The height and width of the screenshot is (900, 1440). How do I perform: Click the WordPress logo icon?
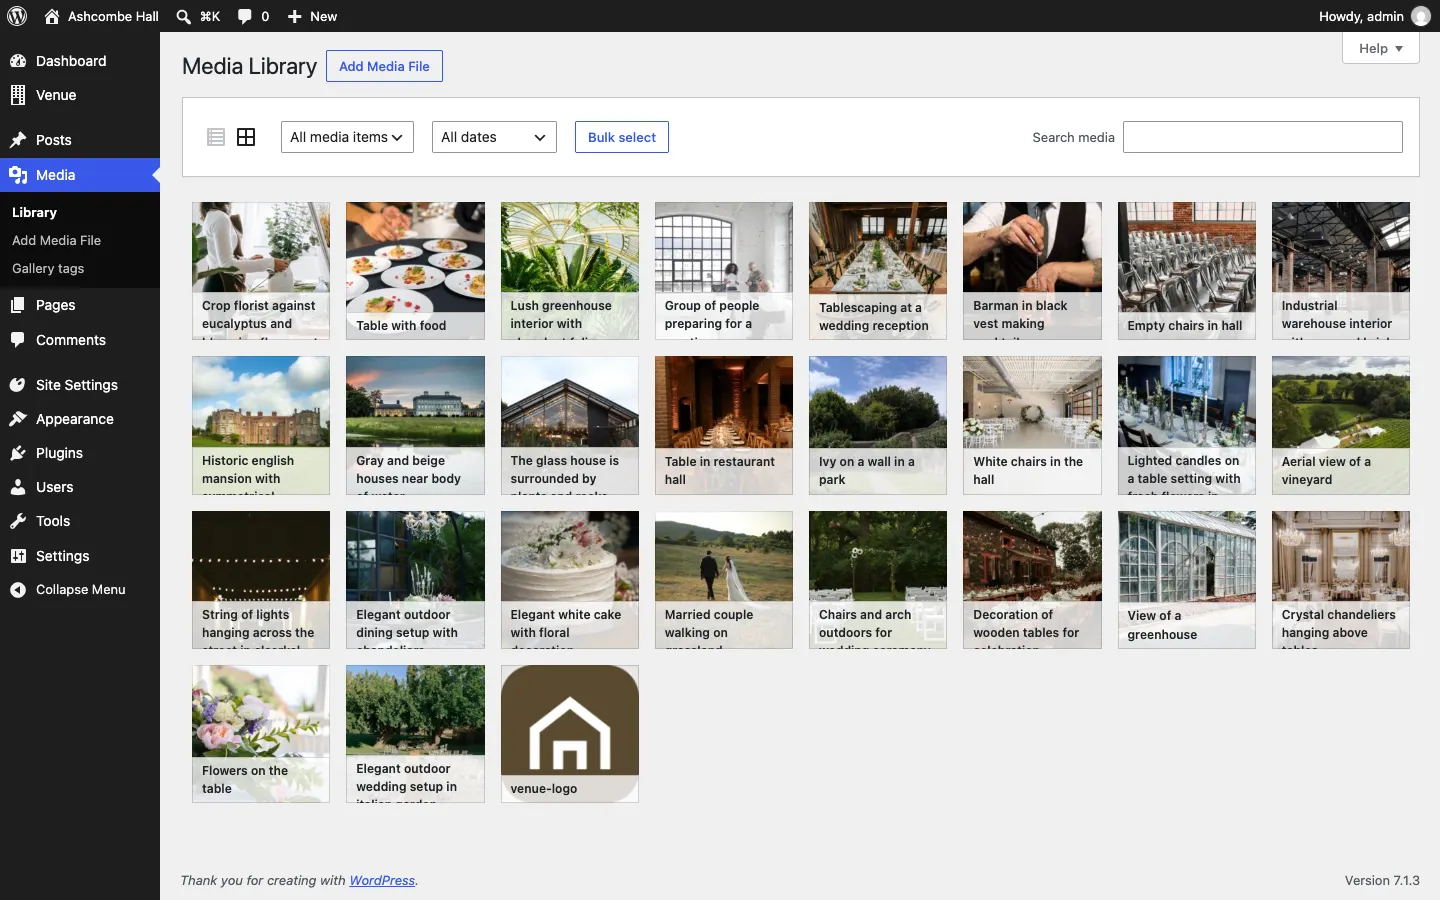click(x=17, y=16)
